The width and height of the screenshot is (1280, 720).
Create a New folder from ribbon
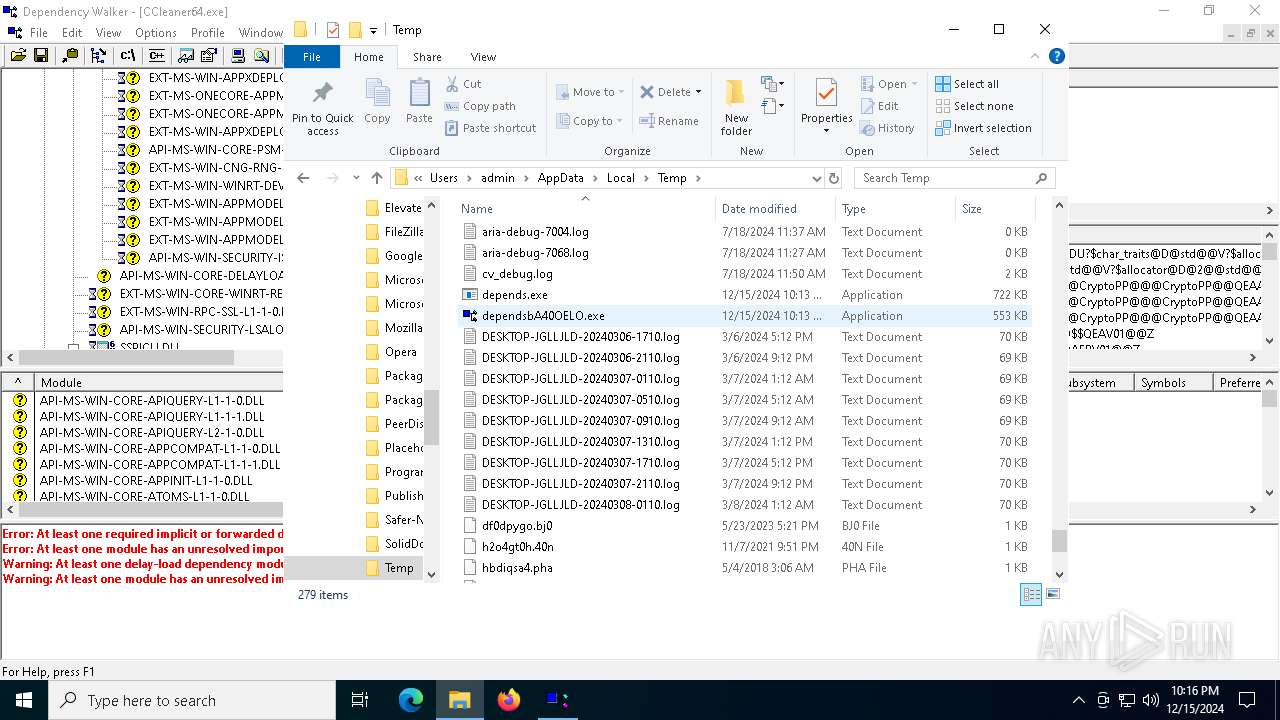click(736, 107)
